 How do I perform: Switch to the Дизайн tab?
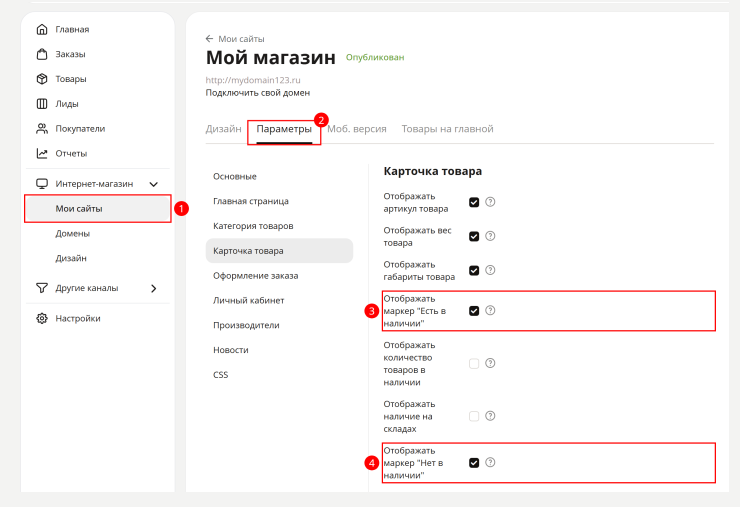coord(223,129)
